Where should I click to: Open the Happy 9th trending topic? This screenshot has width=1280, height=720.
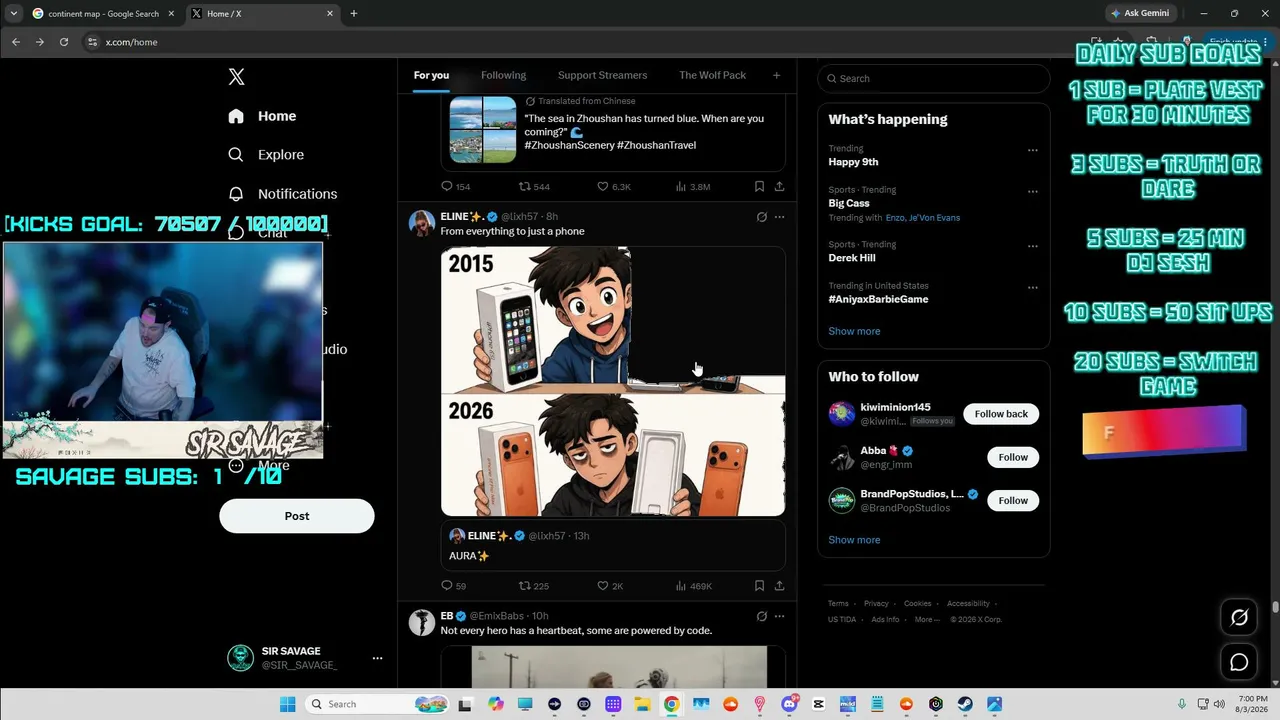[853, 162]
